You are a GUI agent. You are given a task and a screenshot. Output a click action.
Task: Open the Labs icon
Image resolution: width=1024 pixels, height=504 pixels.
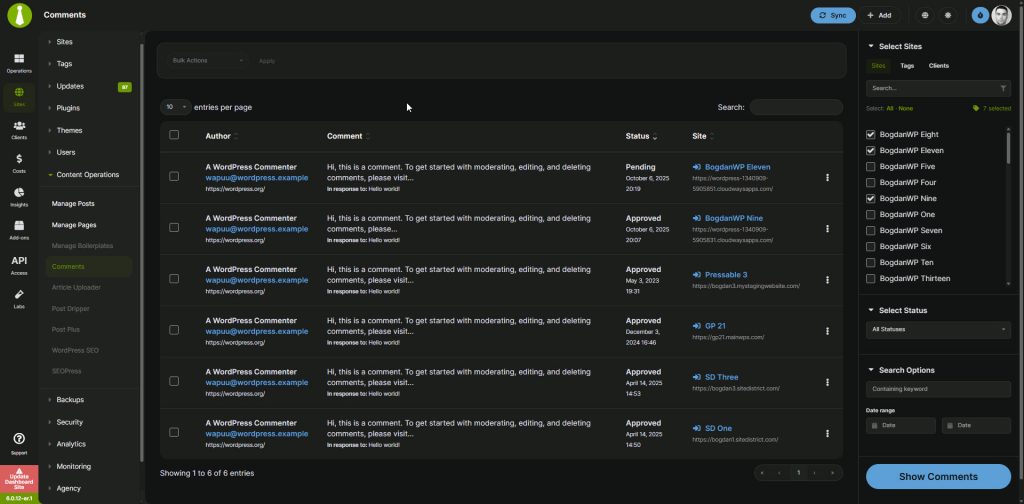[x=19, y=294]
